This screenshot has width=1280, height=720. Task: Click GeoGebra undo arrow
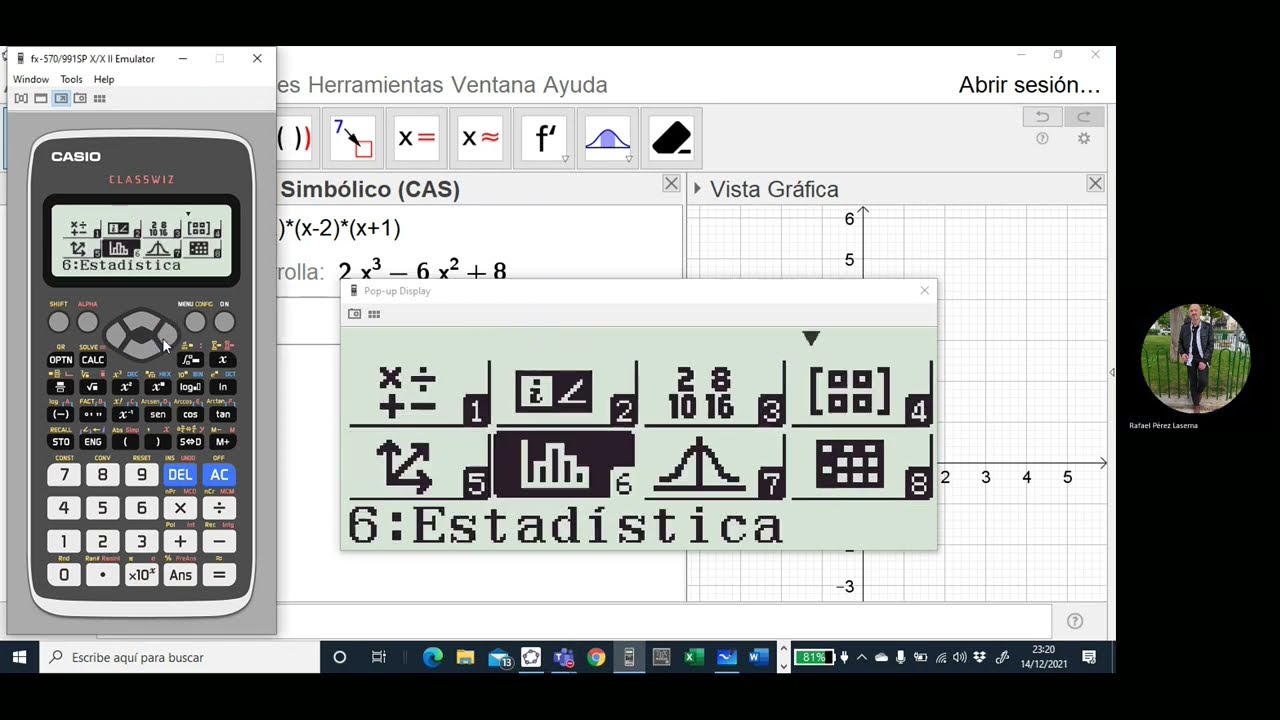tap(1042, 117)
